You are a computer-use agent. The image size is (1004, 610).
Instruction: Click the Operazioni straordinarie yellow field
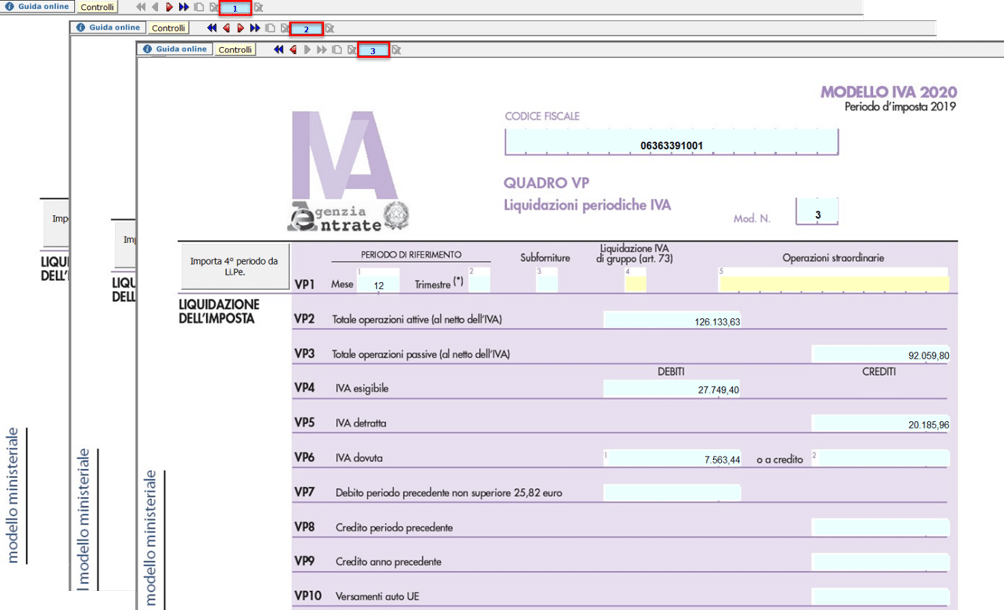[x=834, y=280]
